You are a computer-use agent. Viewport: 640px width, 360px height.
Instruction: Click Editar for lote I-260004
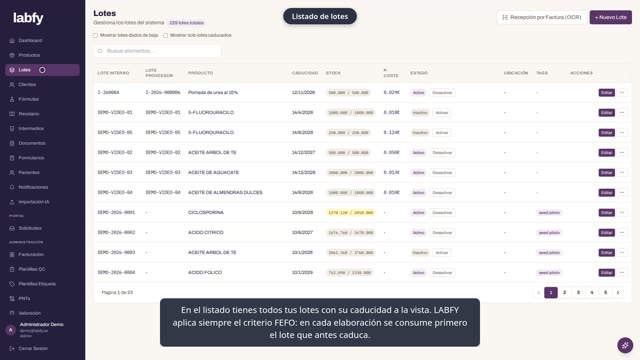coord(607,93)
